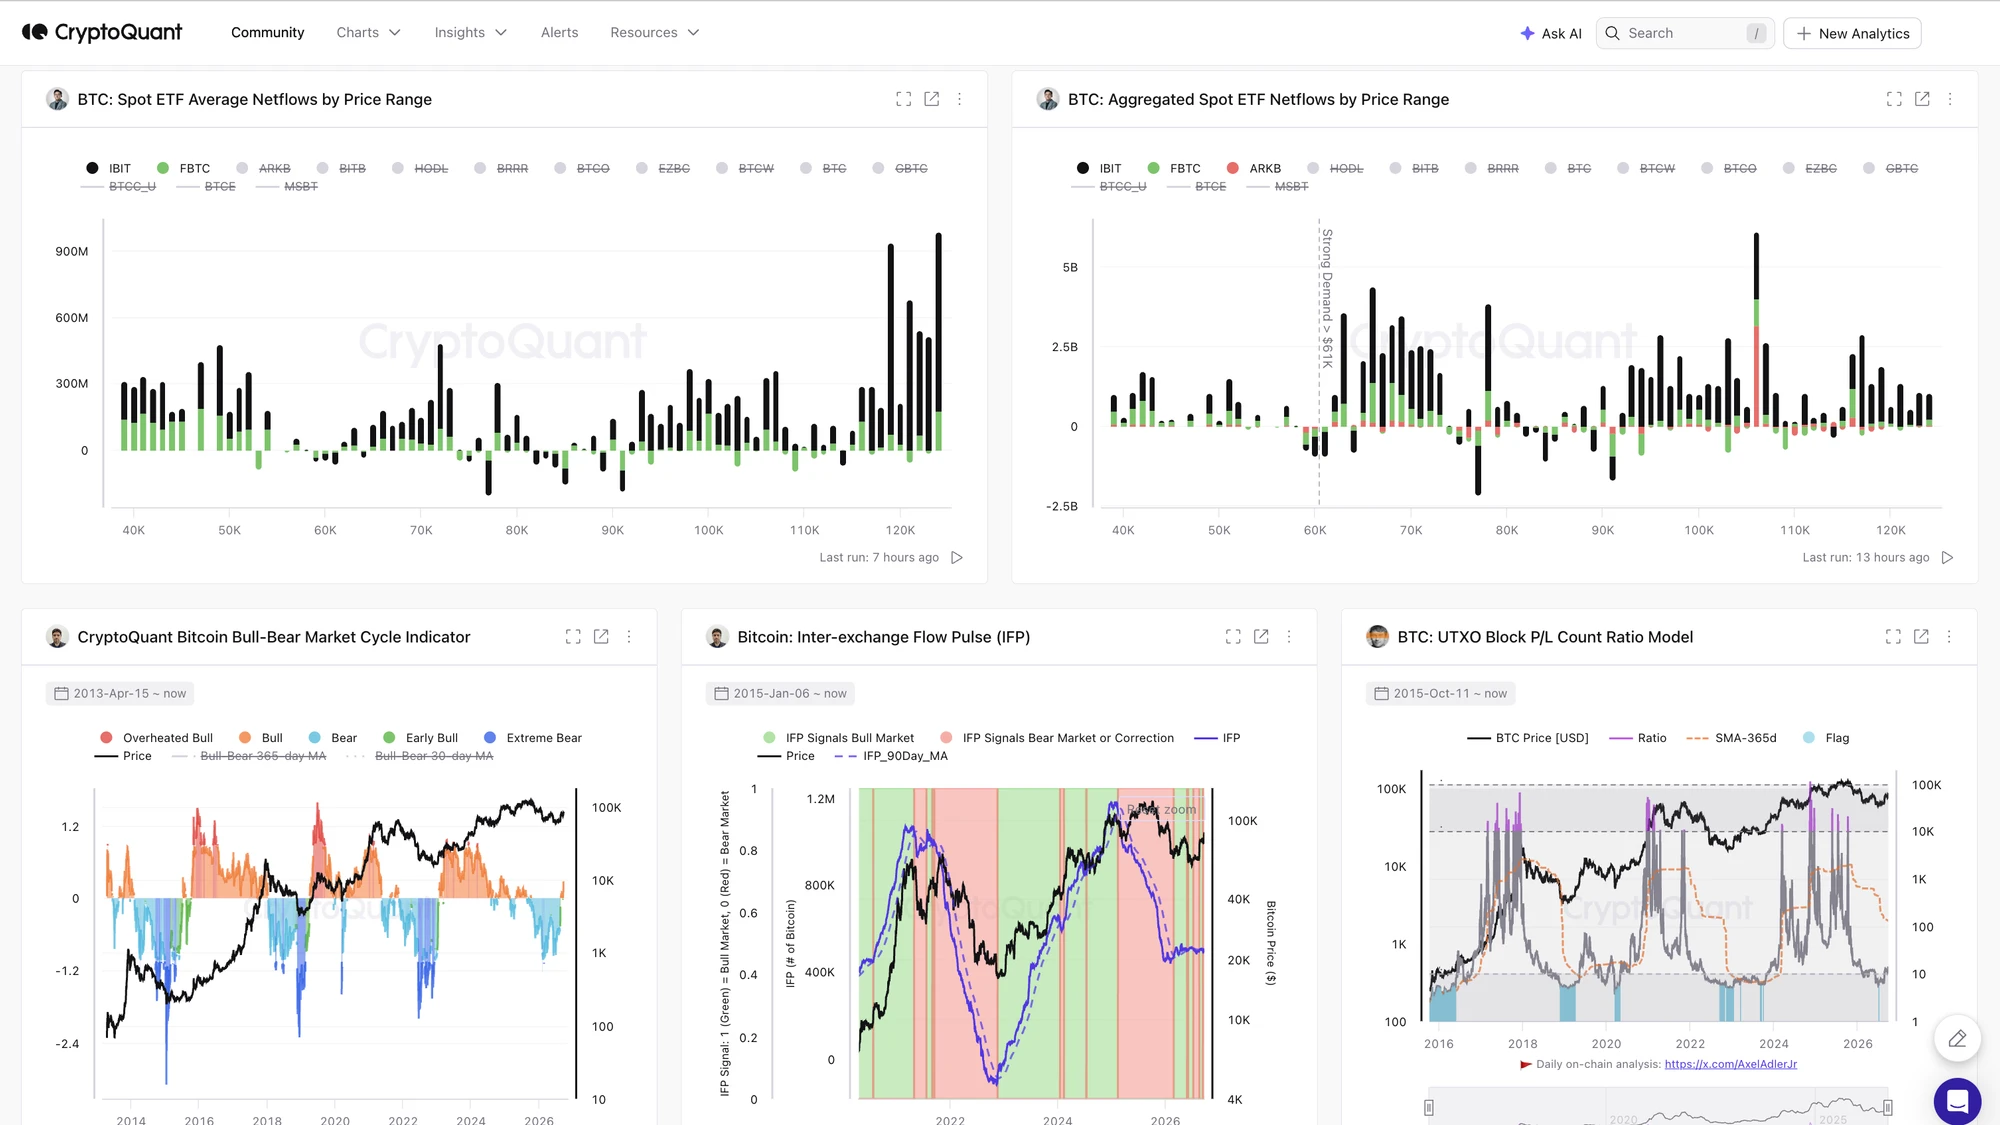
Task: Open more options for Bull-Bear Market Cycle Indicator
Action: pos(629,637)
